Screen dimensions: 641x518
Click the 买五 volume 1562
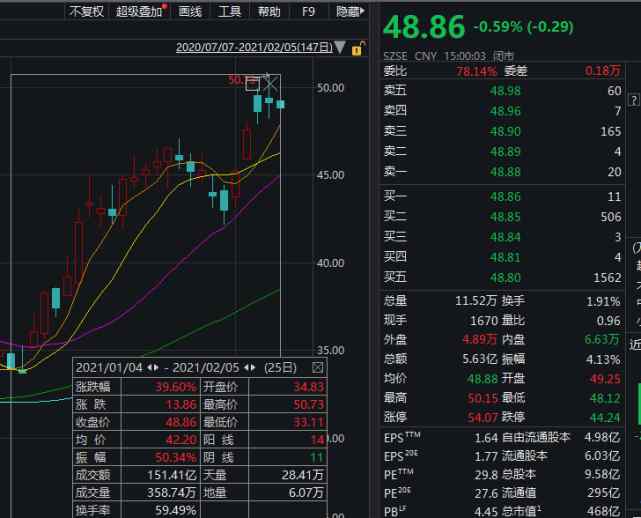607,278
